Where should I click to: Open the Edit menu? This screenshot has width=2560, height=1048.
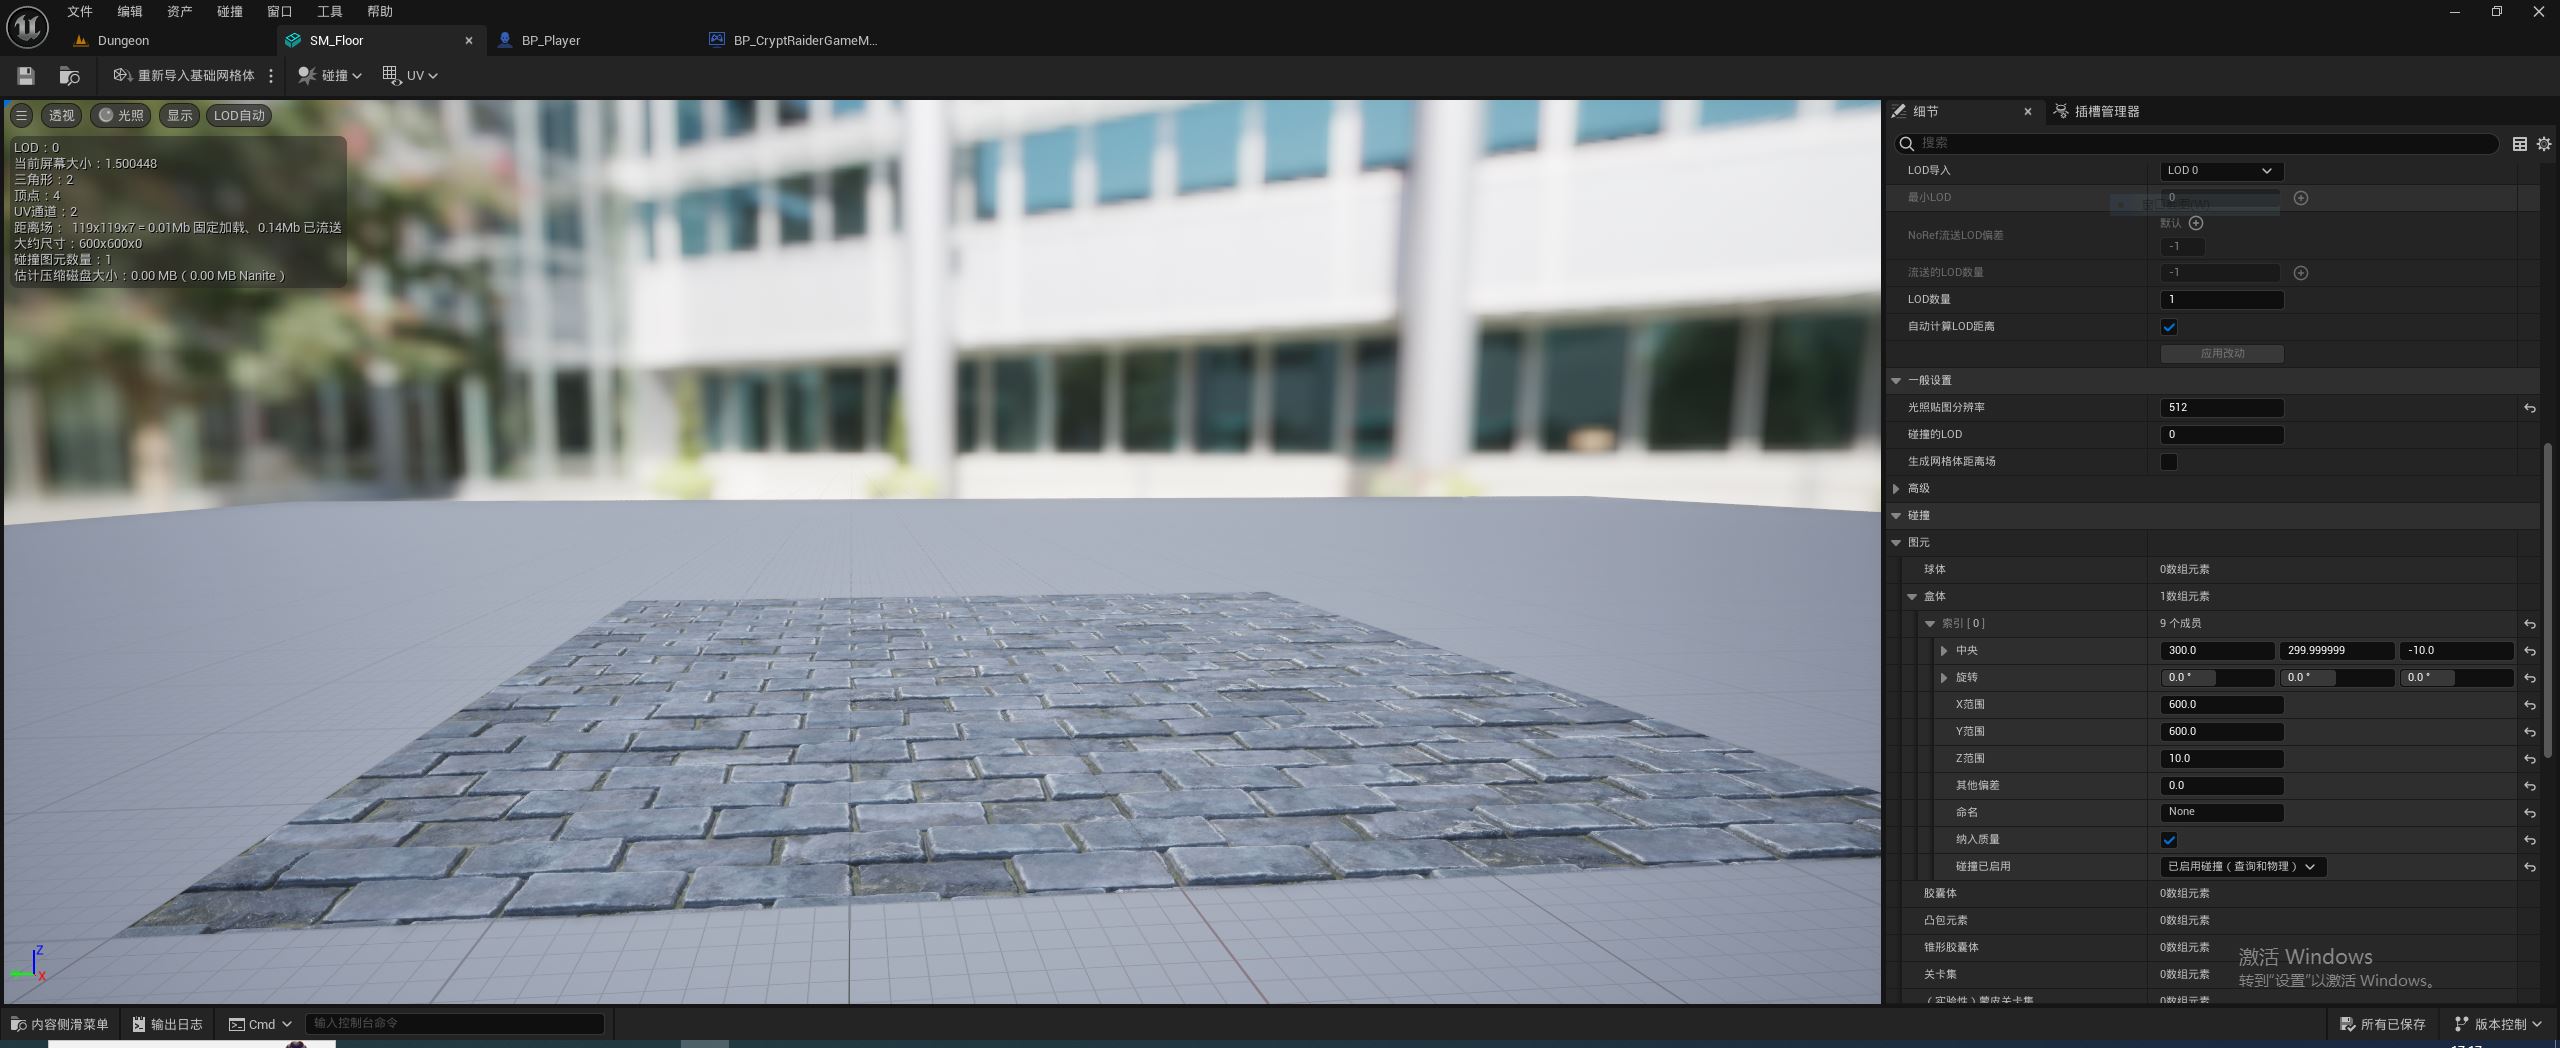click(130, 11)
